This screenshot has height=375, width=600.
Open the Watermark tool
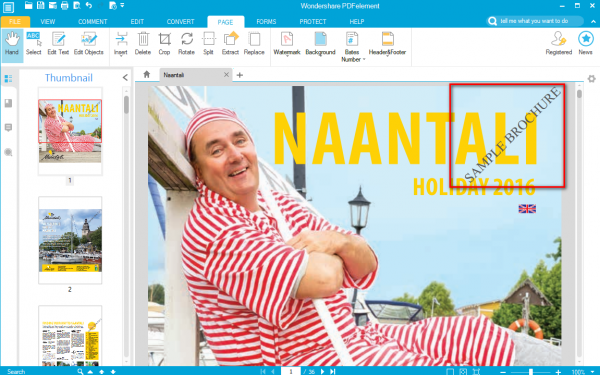287,45
